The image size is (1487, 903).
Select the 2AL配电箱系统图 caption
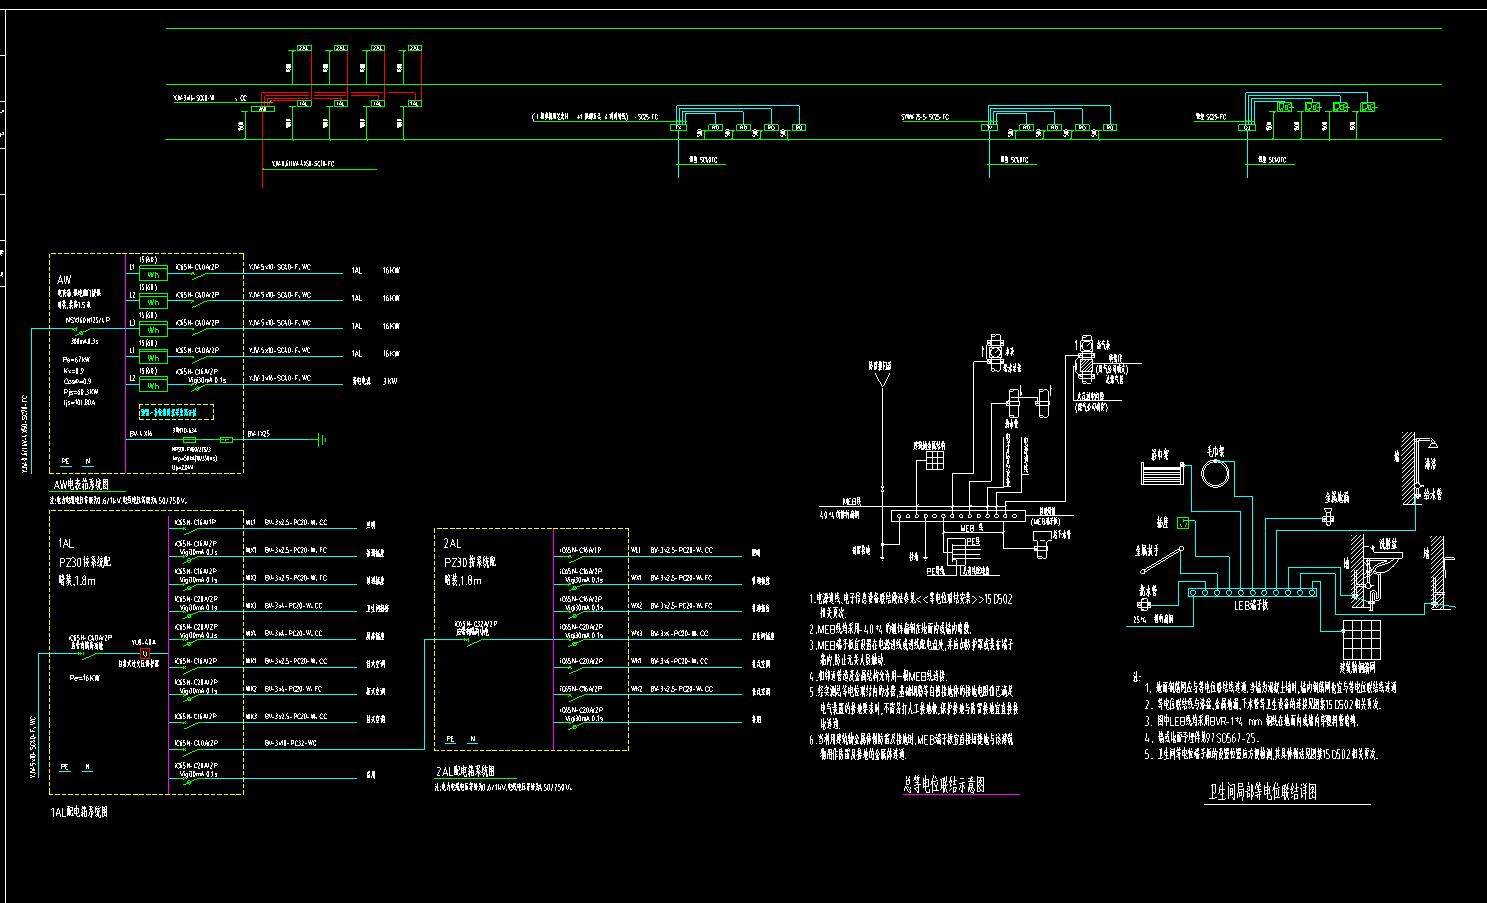pyautogui.click(x=465, y=772)
